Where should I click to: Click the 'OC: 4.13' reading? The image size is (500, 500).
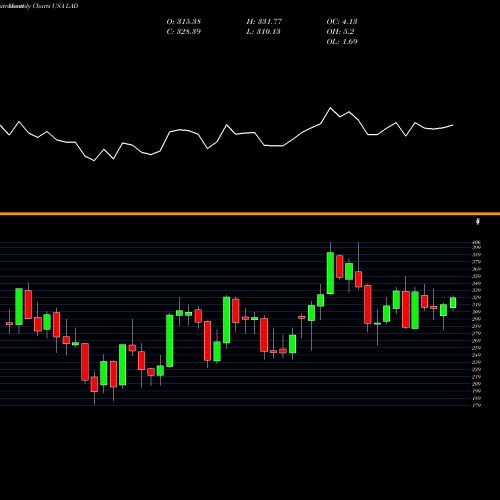pyautogui.click(x=342, y=22)
